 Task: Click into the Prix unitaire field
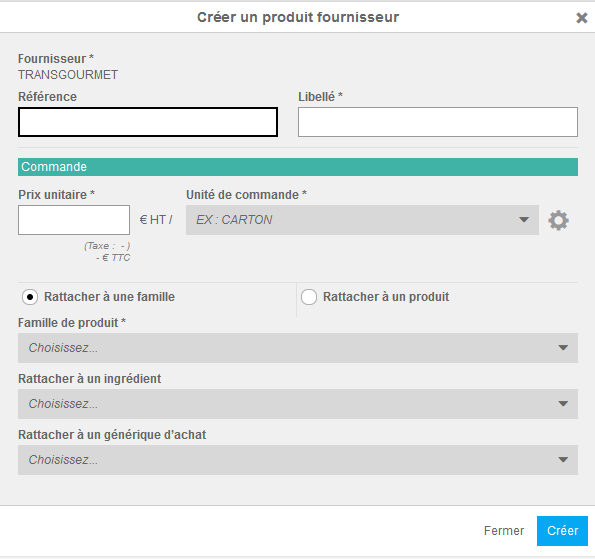tap(74, 220)
